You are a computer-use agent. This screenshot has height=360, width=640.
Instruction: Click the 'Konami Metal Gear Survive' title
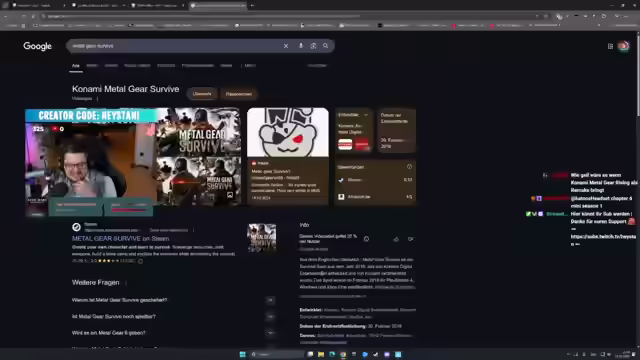tap(125, 89)
